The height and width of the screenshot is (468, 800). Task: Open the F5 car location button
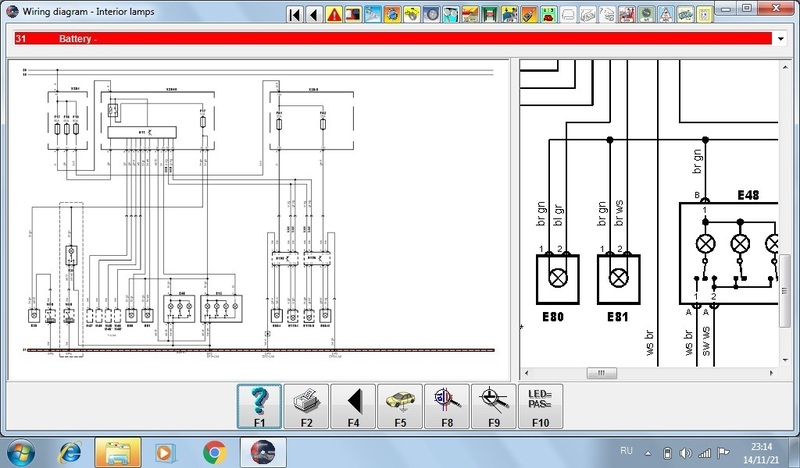pyautogui.click(x=400, y=406)
